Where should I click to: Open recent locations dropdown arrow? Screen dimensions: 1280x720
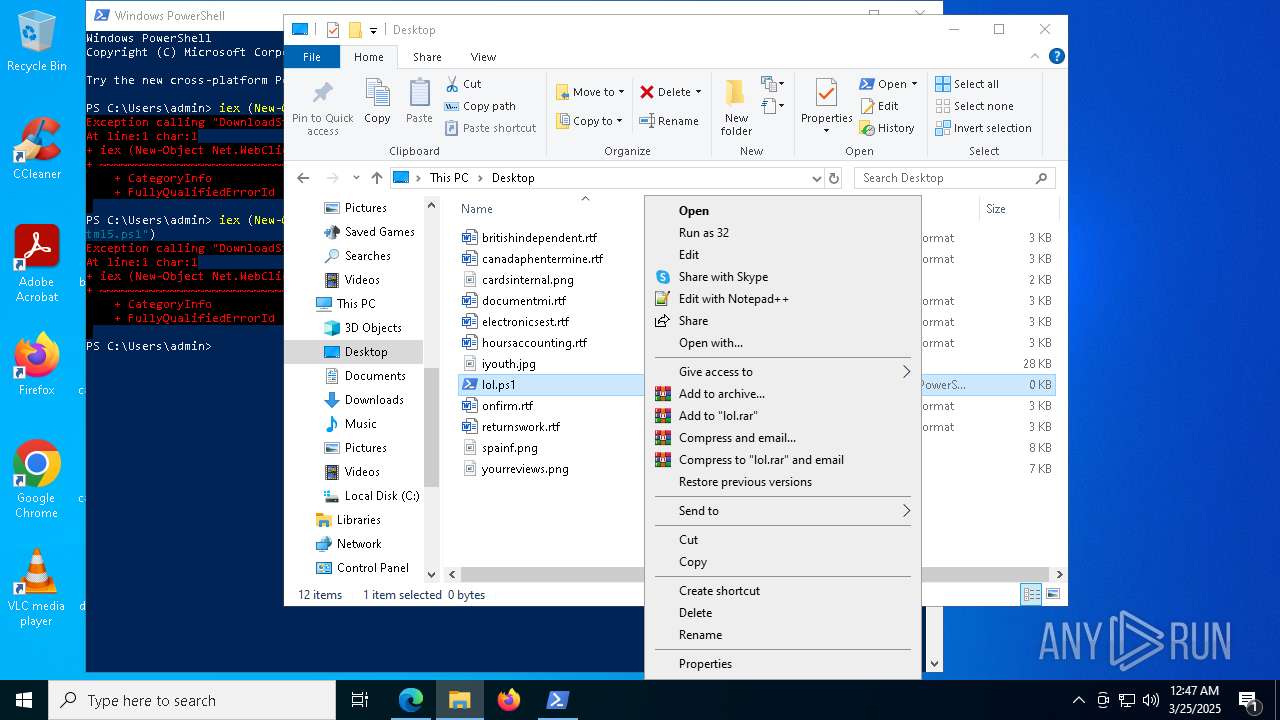click(x=356, y=178)
